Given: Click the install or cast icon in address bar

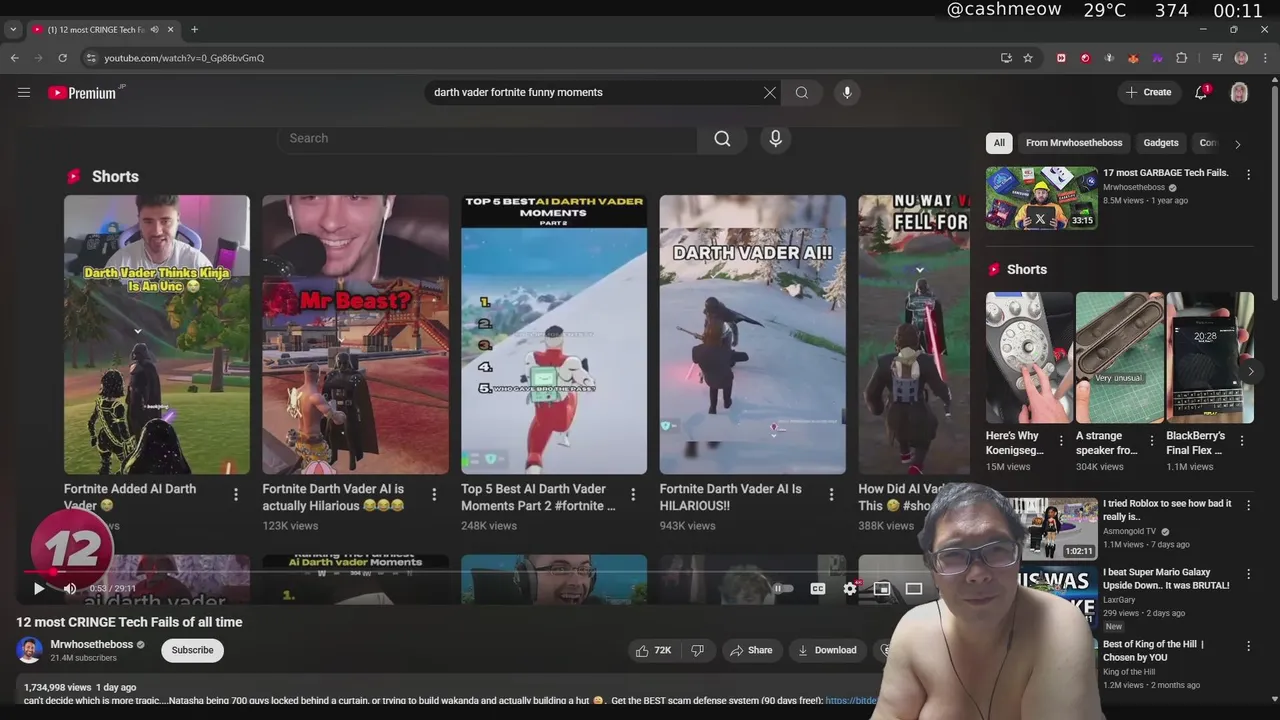Looking at the screenshot, I should point(1006,58).
